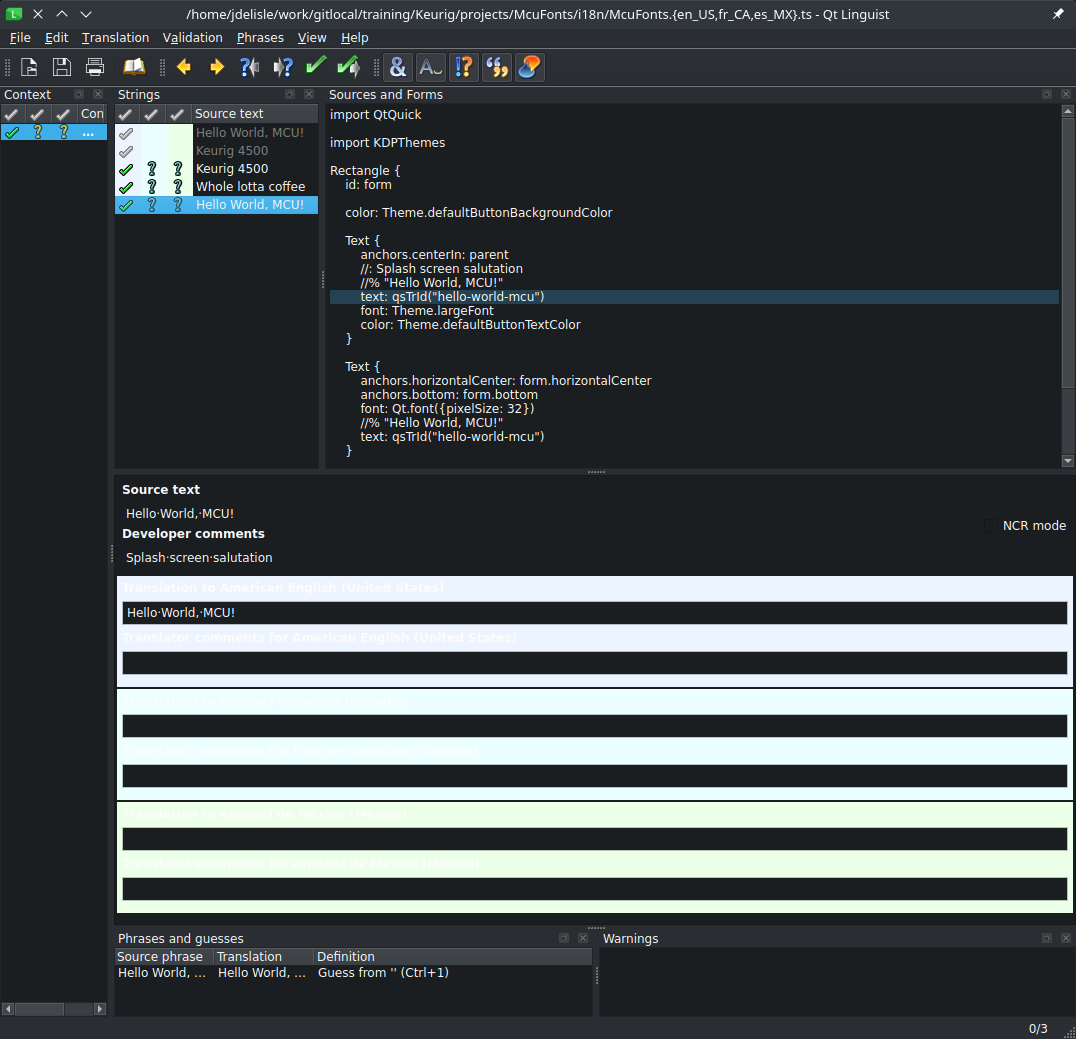Open the File menu

[20, 38]
